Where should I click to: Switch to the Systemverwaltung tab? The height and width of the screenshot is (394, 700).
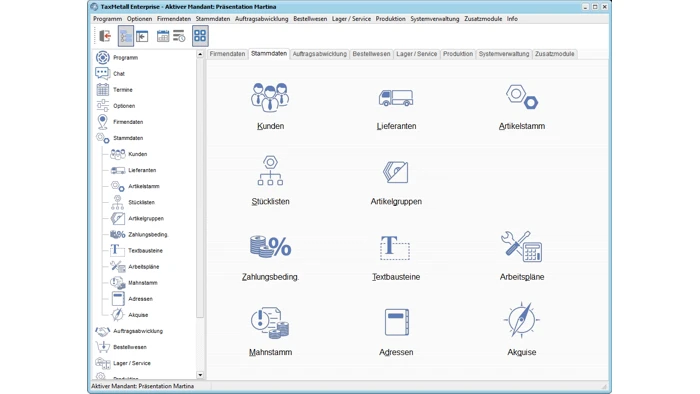tap(504, 54)
